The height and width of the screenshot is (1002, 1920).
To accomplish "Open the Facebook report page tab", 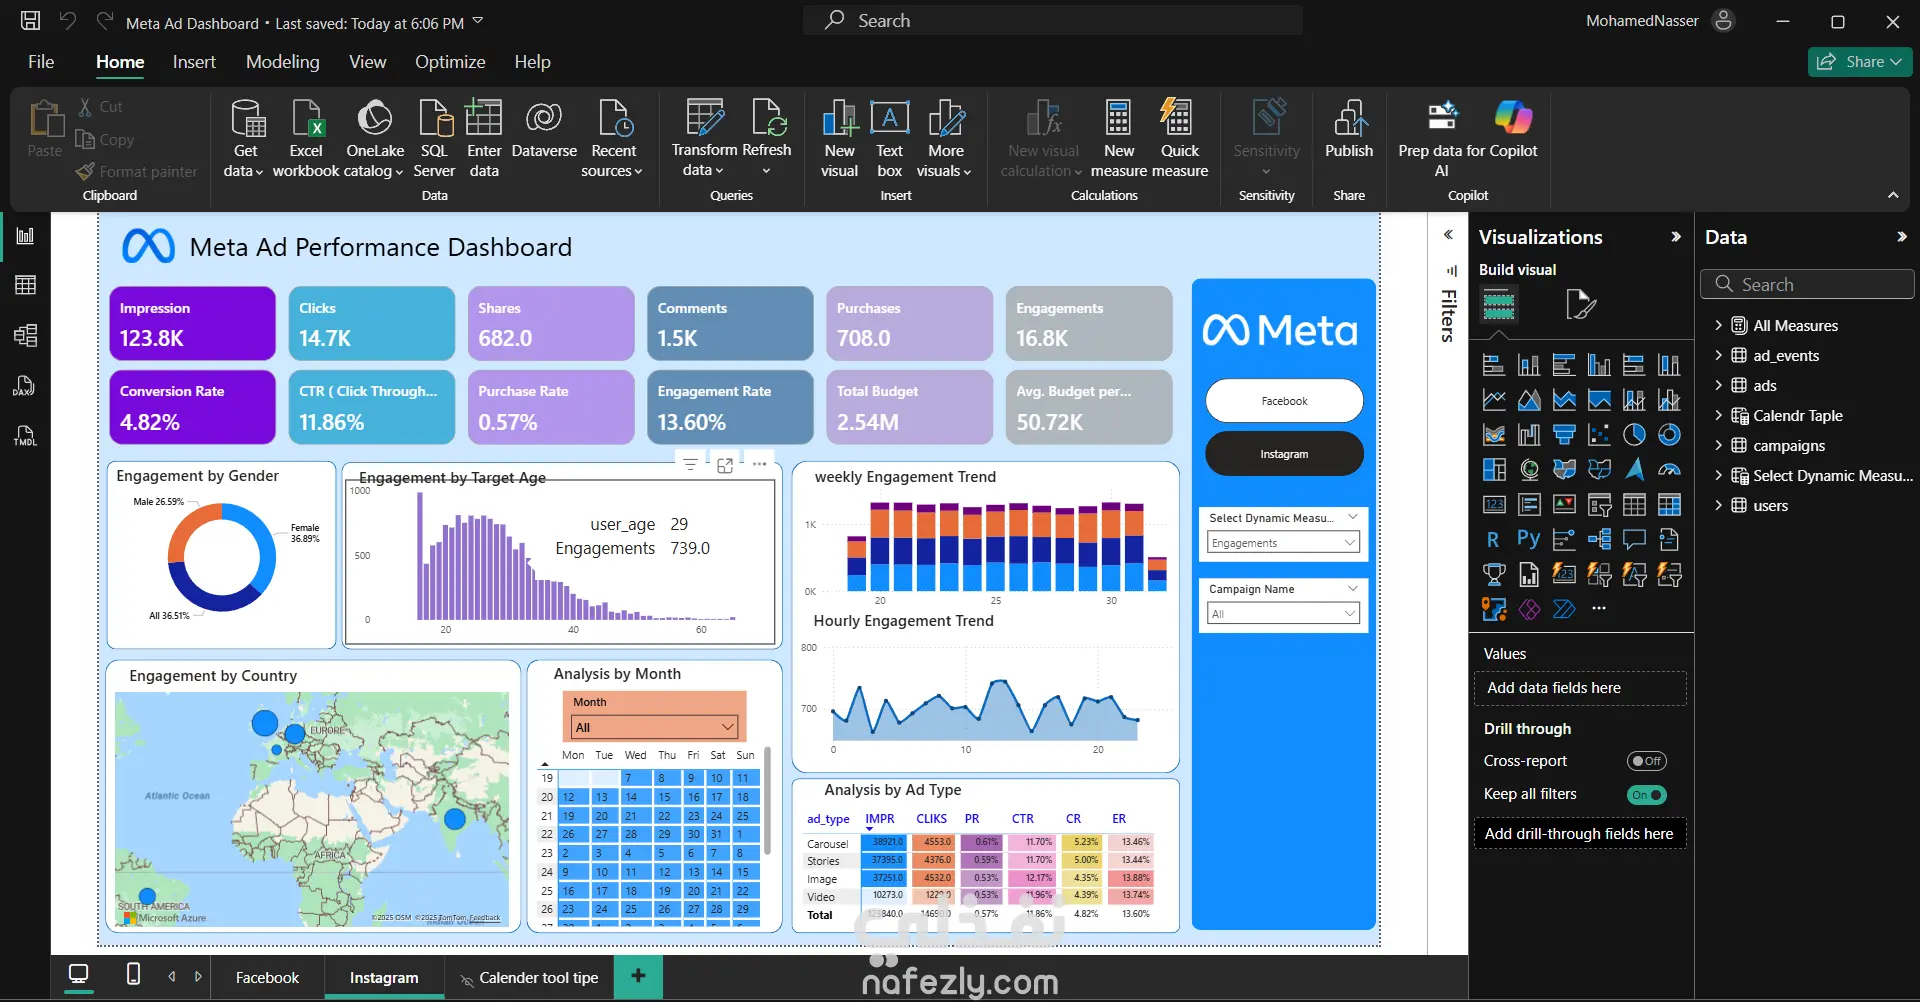I will point(267,977).
